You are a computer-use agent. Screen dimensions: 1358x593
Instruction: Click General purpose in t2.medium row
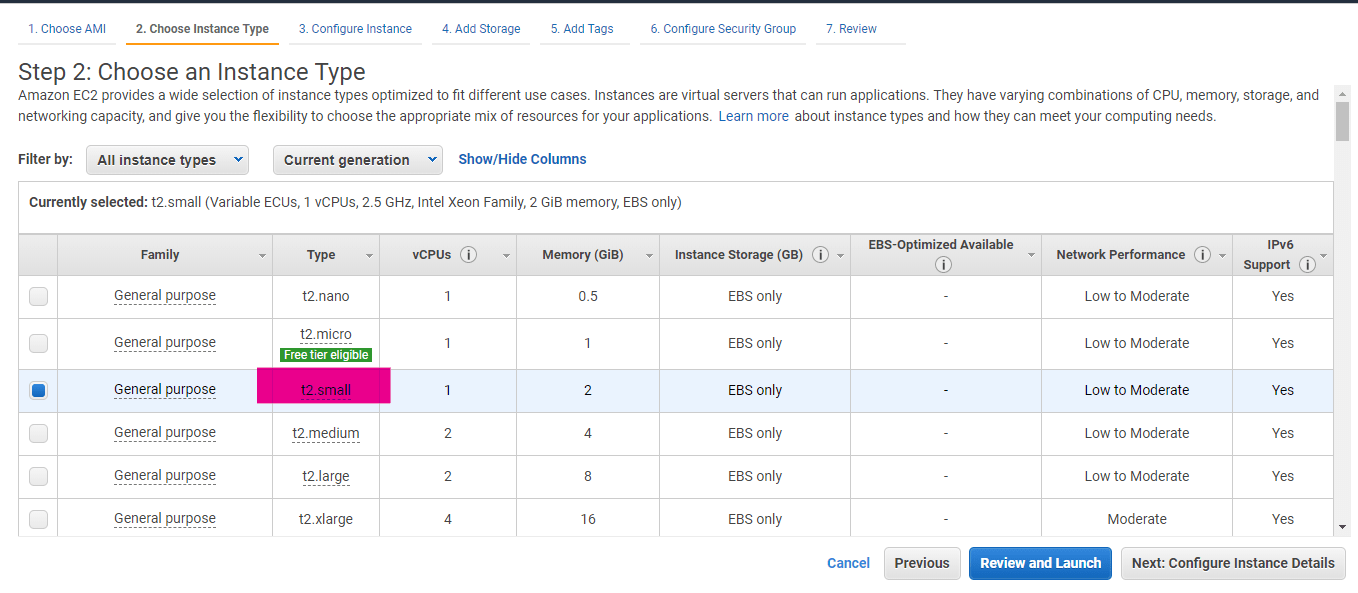[165, 433]
